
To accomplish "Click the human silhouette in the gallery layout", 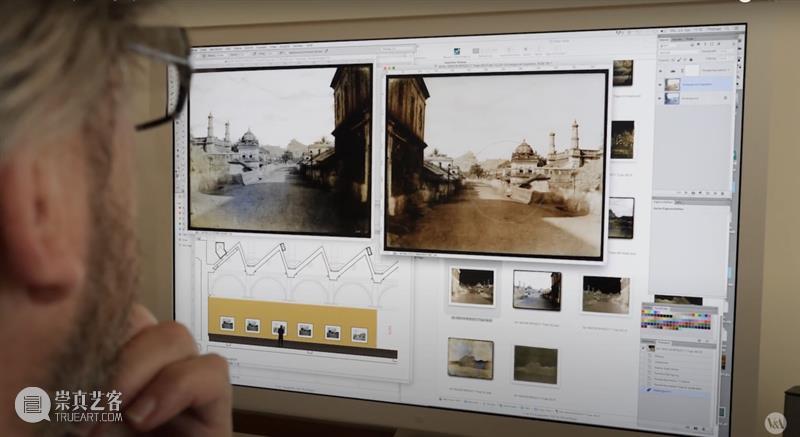I will click(281, 335).
